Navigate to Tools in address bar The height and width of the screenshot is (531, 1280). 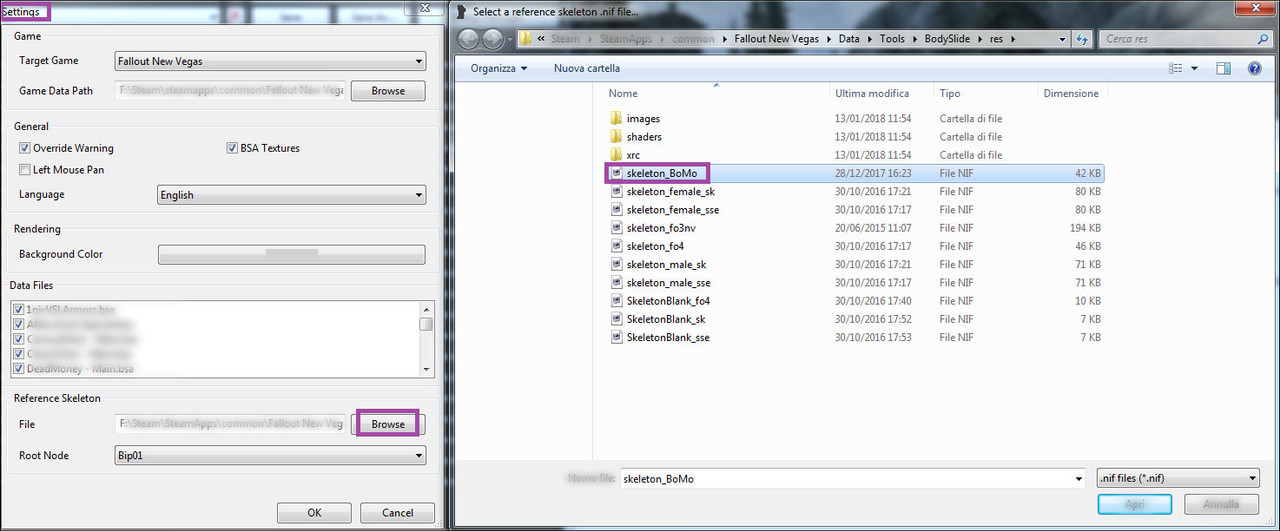[892, 39]
